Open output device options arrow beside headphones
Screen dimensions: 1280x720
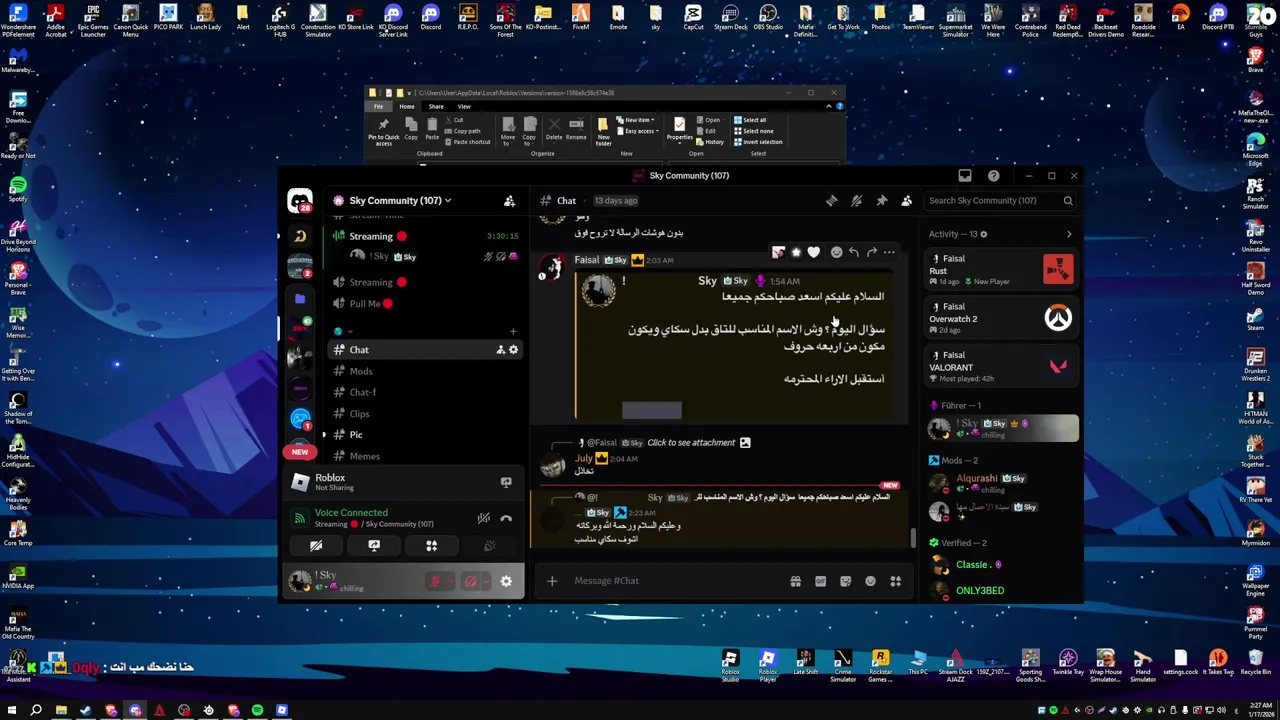point(485,581)
